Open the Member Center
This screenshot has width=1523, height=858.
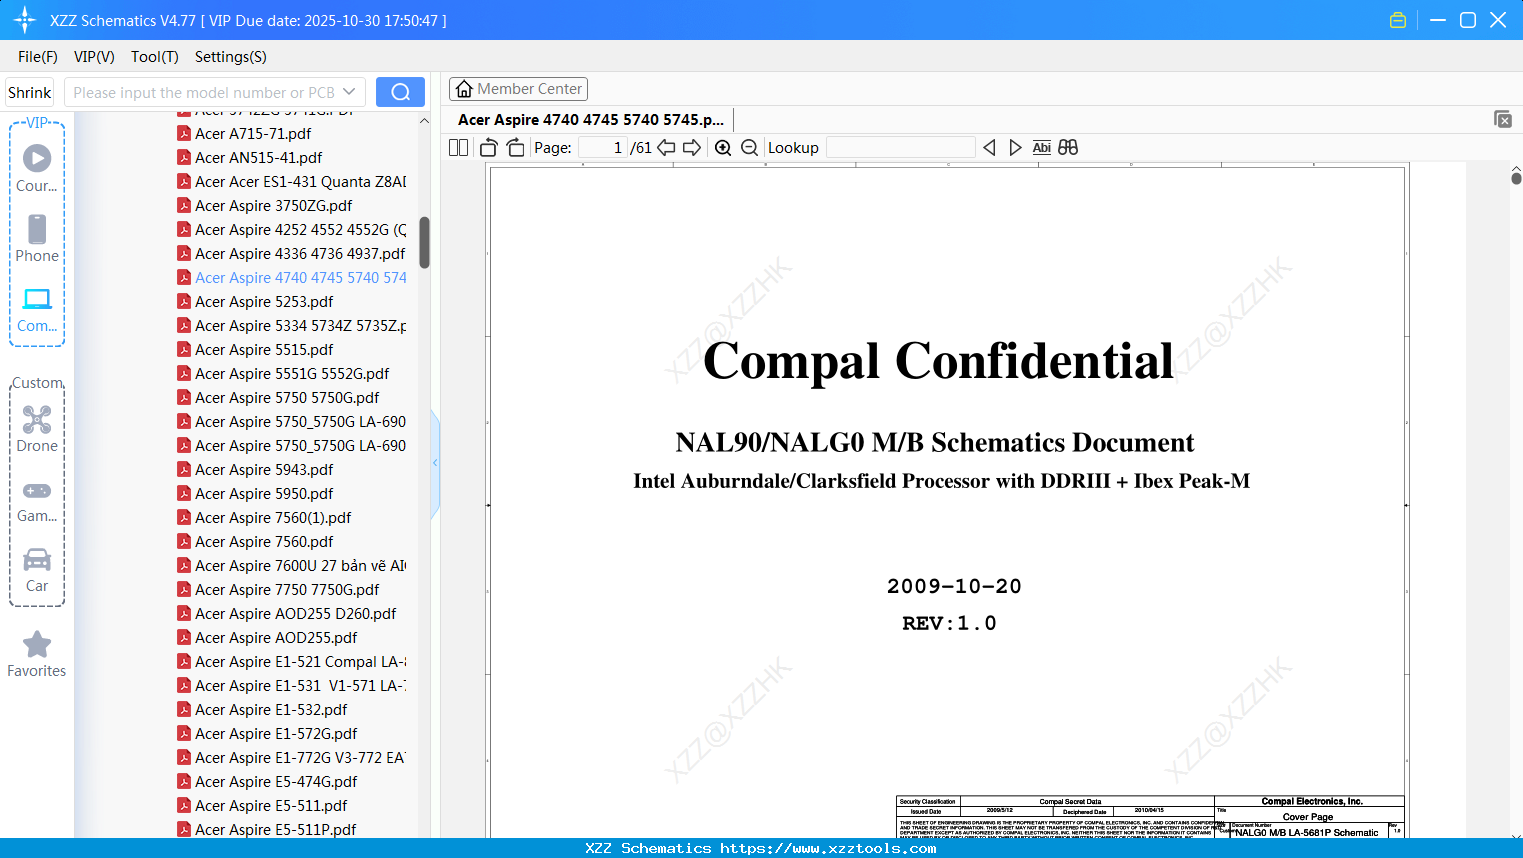pyautogui.click(x=518, y=89)
